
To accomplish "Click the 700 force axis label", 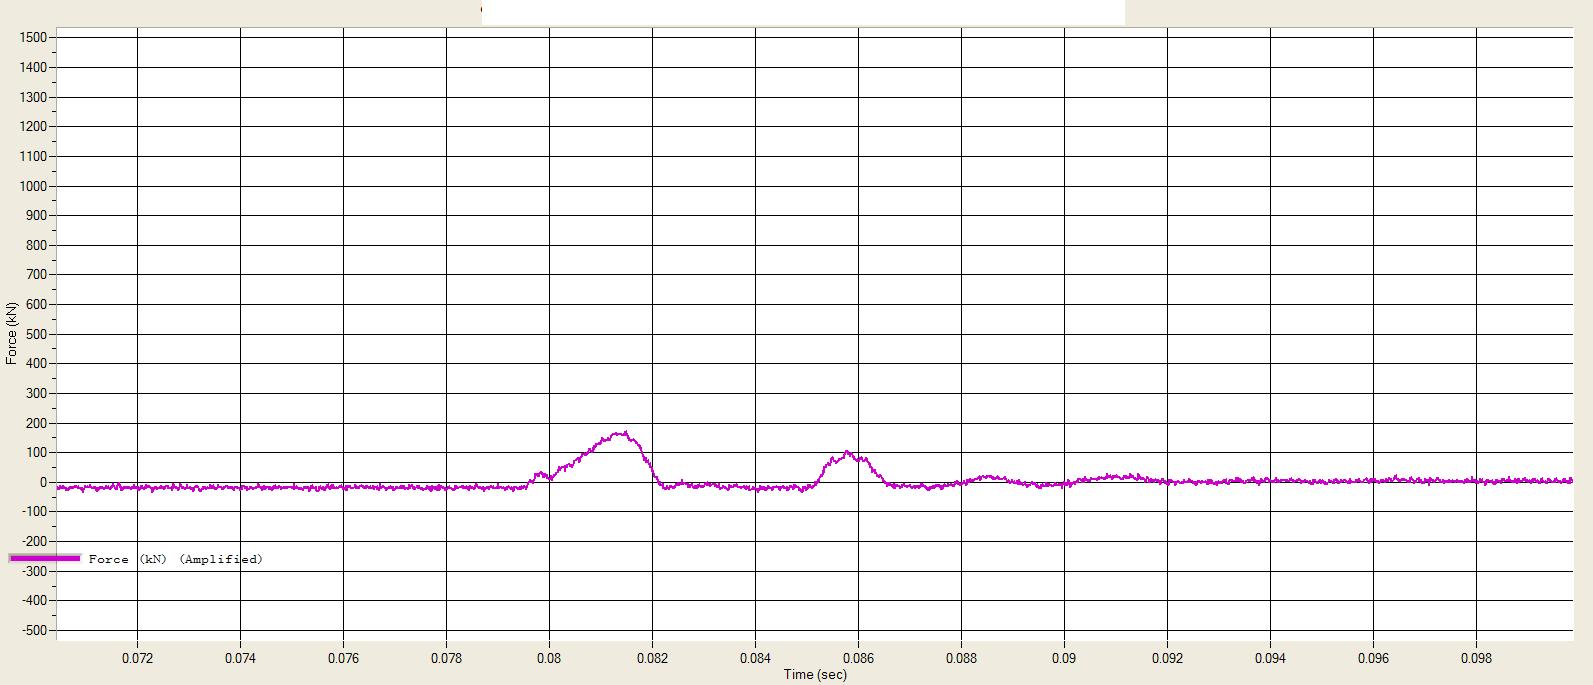I will coord(36,274).
